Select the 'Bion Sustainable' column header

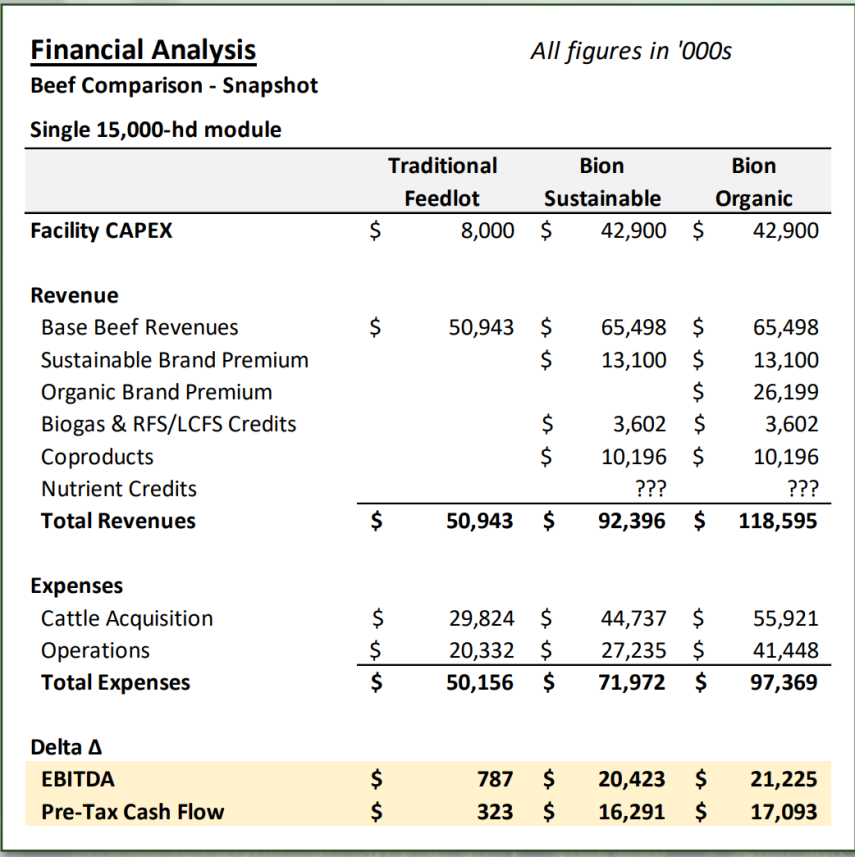click(x=602, y=181)
